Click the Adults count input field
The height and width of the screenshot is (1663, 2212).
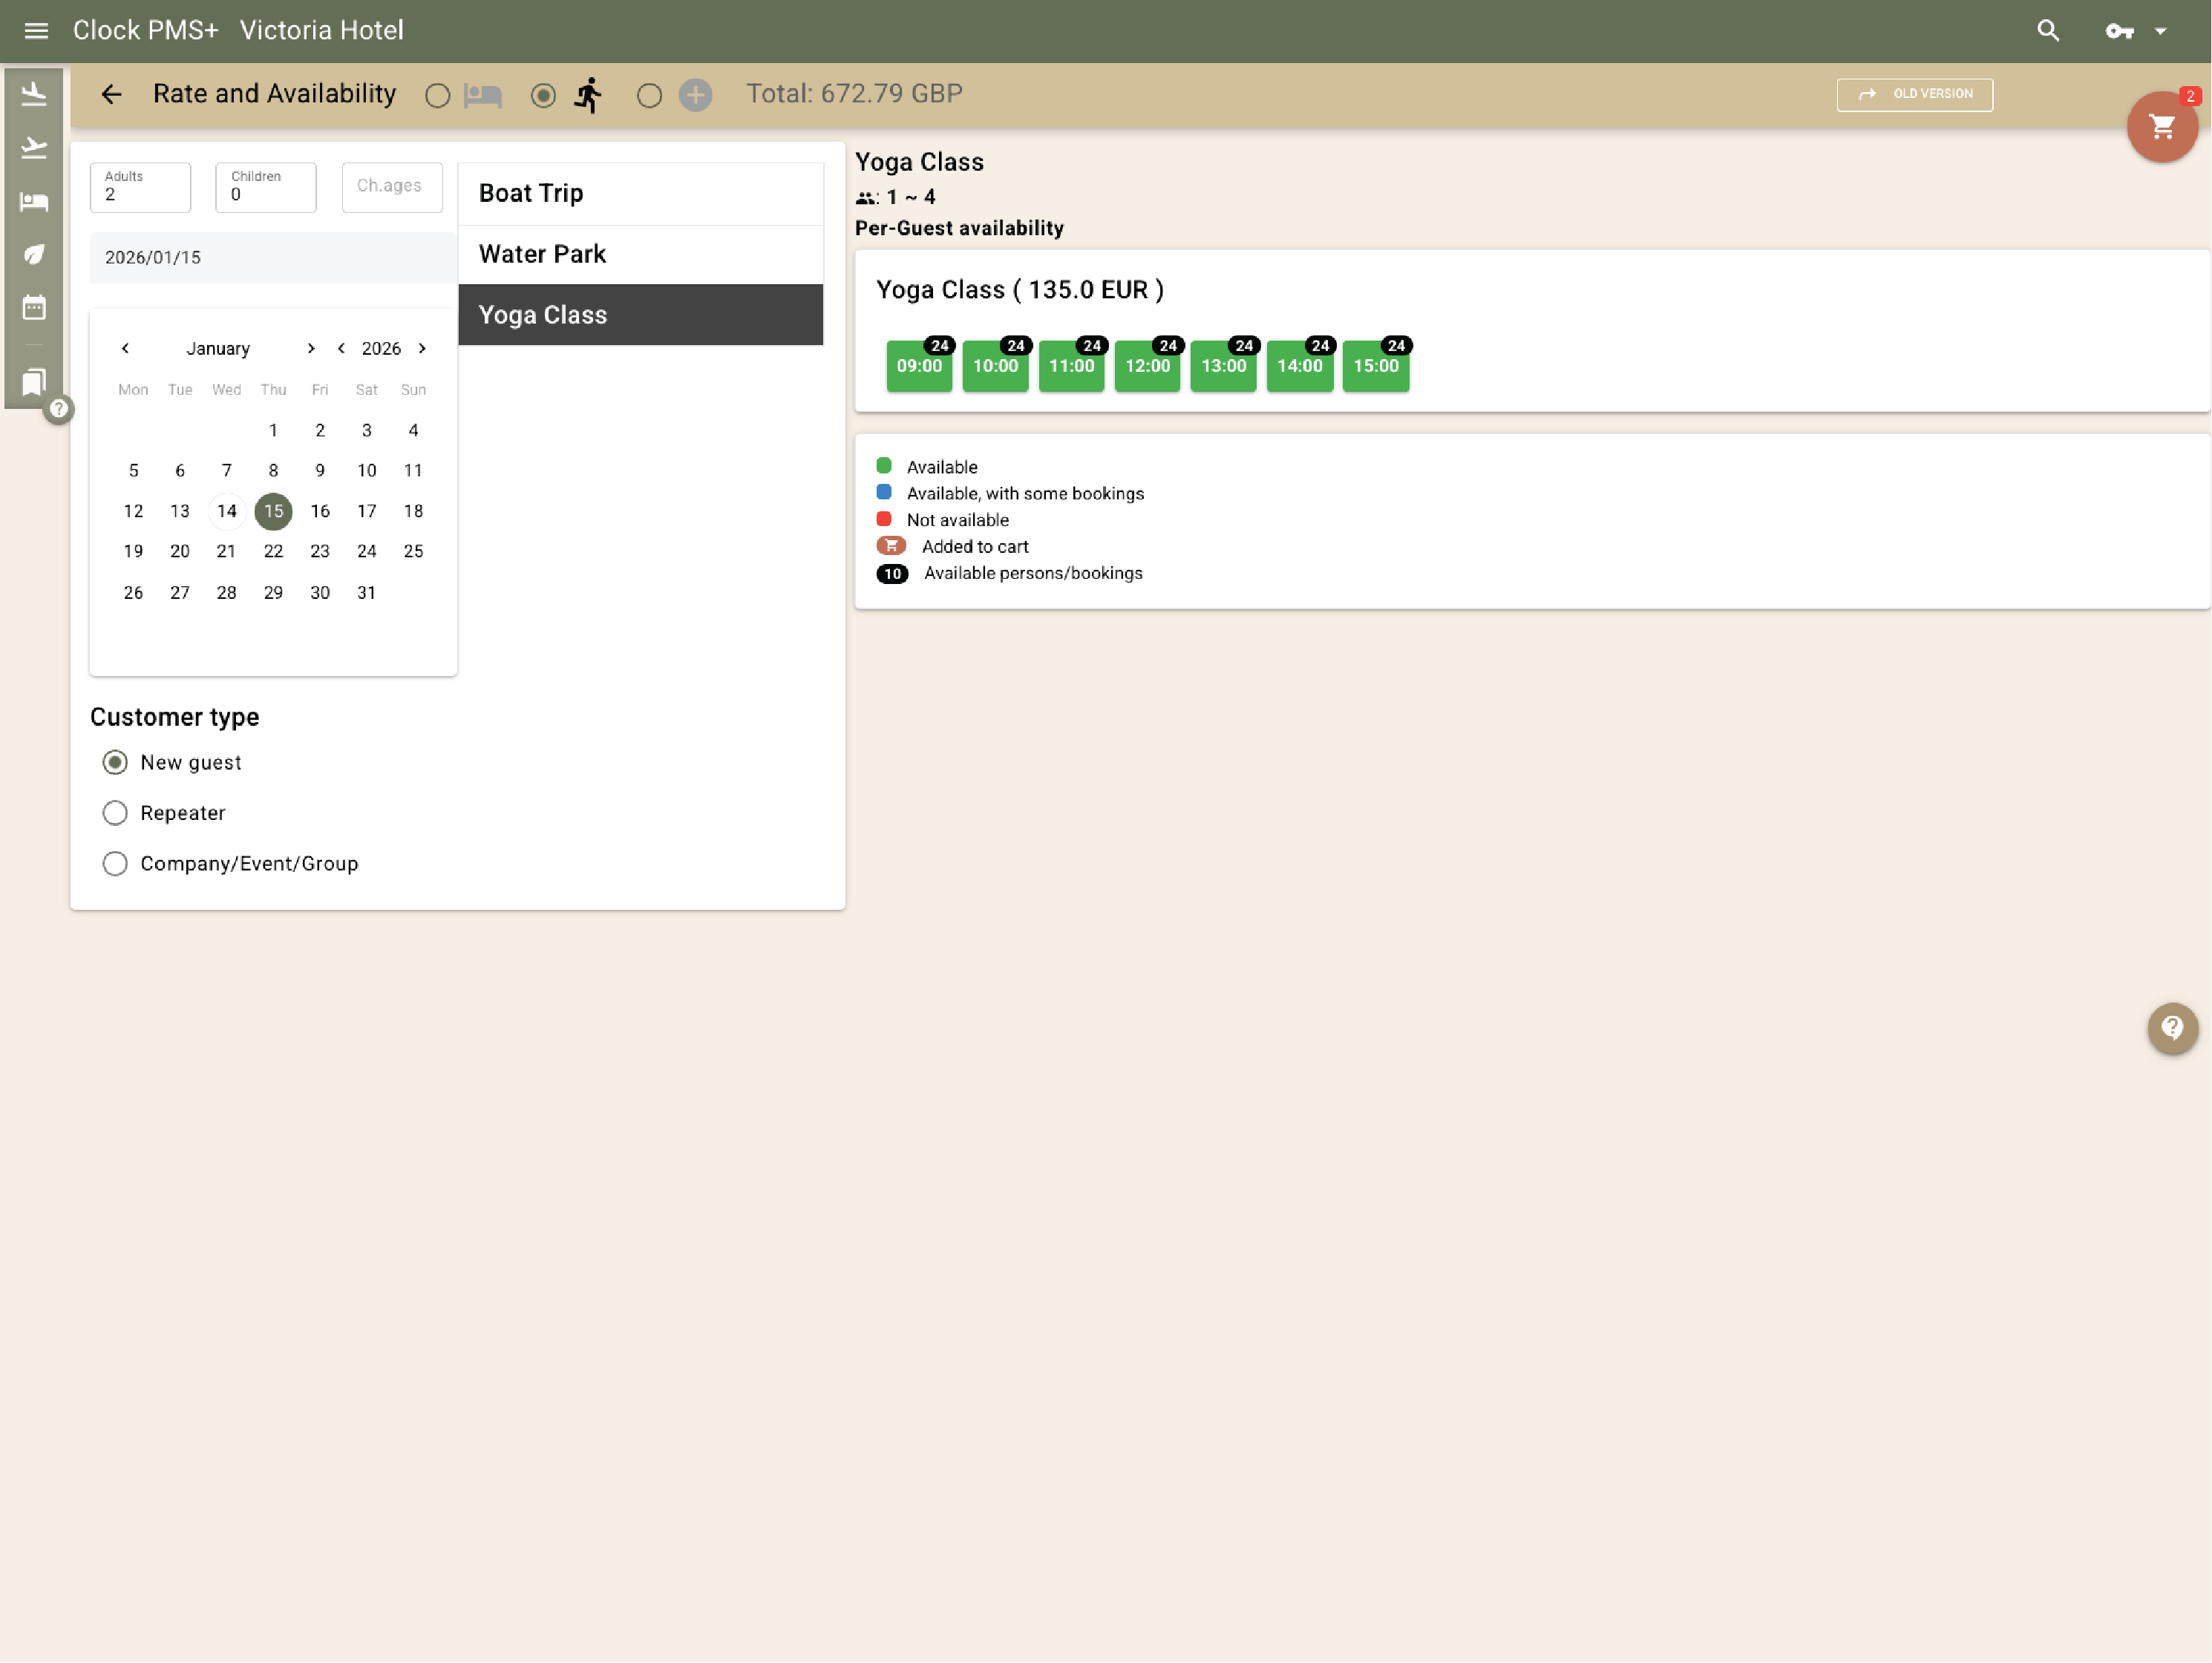tap(140, 188)
